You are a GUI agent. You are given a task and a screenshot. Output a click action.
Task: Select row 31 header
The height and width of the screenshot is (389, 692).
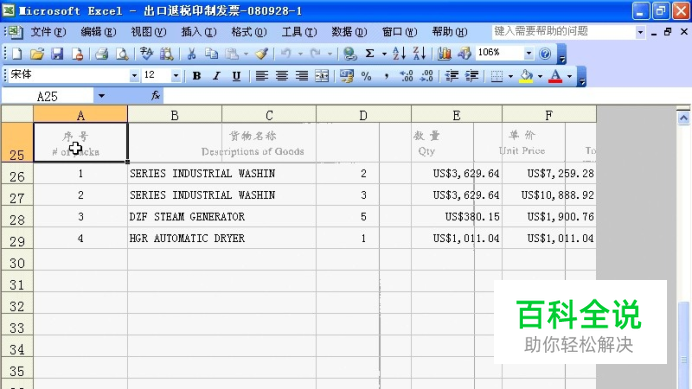(x=17, y=282)
